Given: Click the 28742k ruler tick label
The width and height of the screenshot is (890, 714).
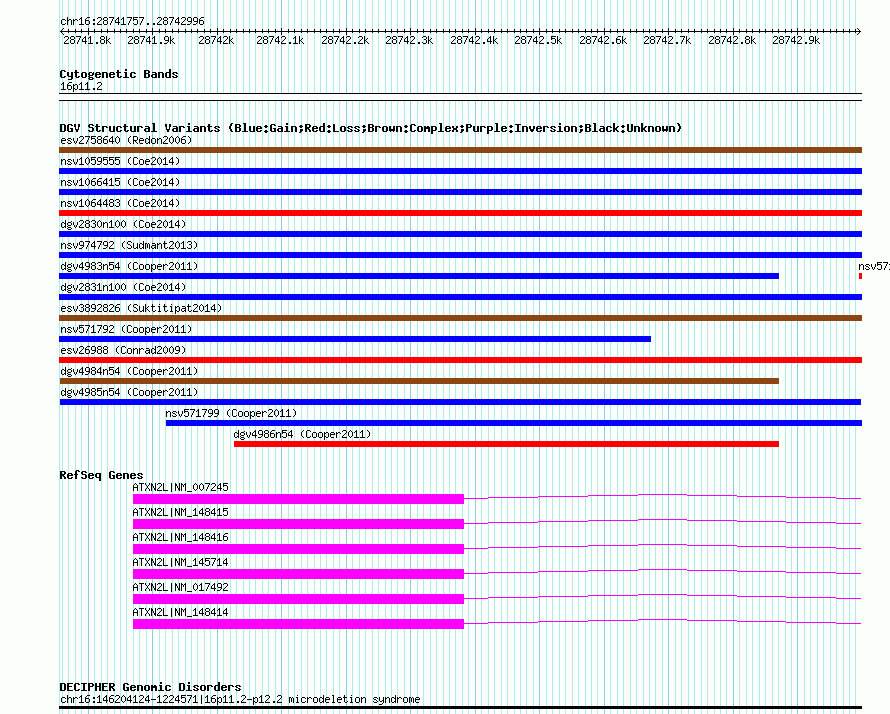Looking at the screenshot, I should pyautogui.click(x=216, y=40).
